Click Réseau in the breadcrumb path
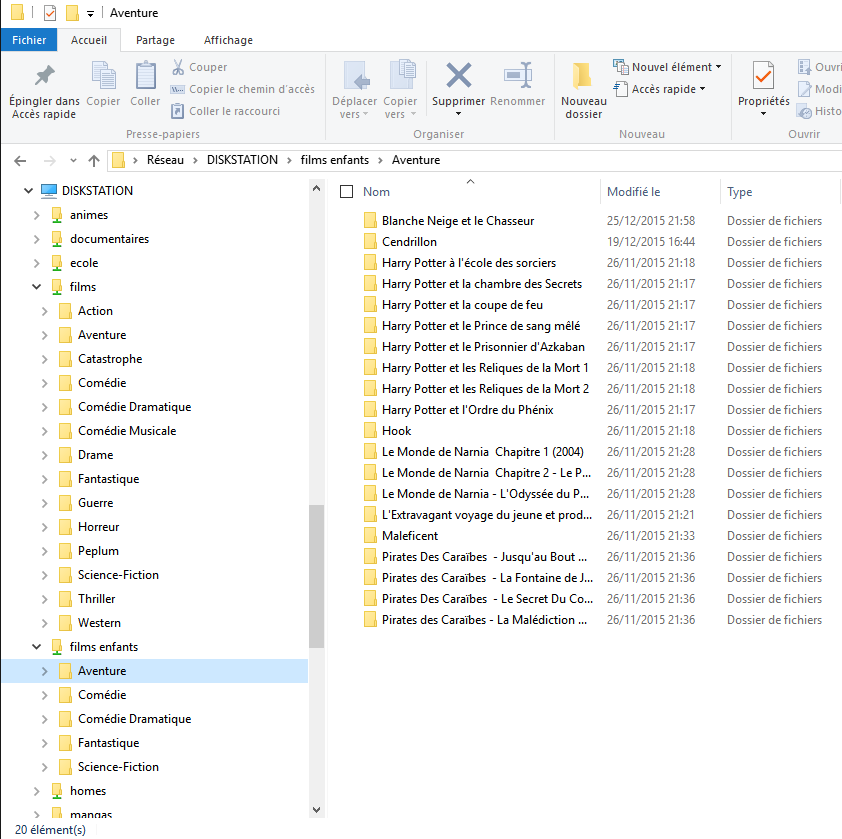This screenshot has width=842, height=839. (x=165, y=160)
